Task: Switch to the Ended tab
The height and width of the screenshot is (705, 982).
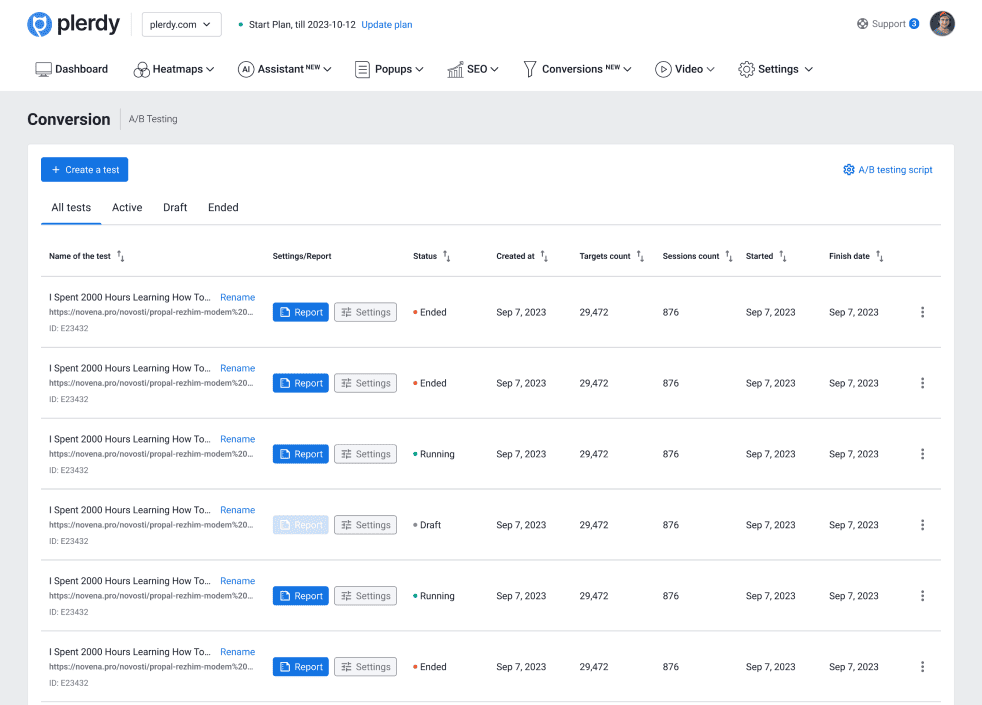Action: [x=223, y=208]
